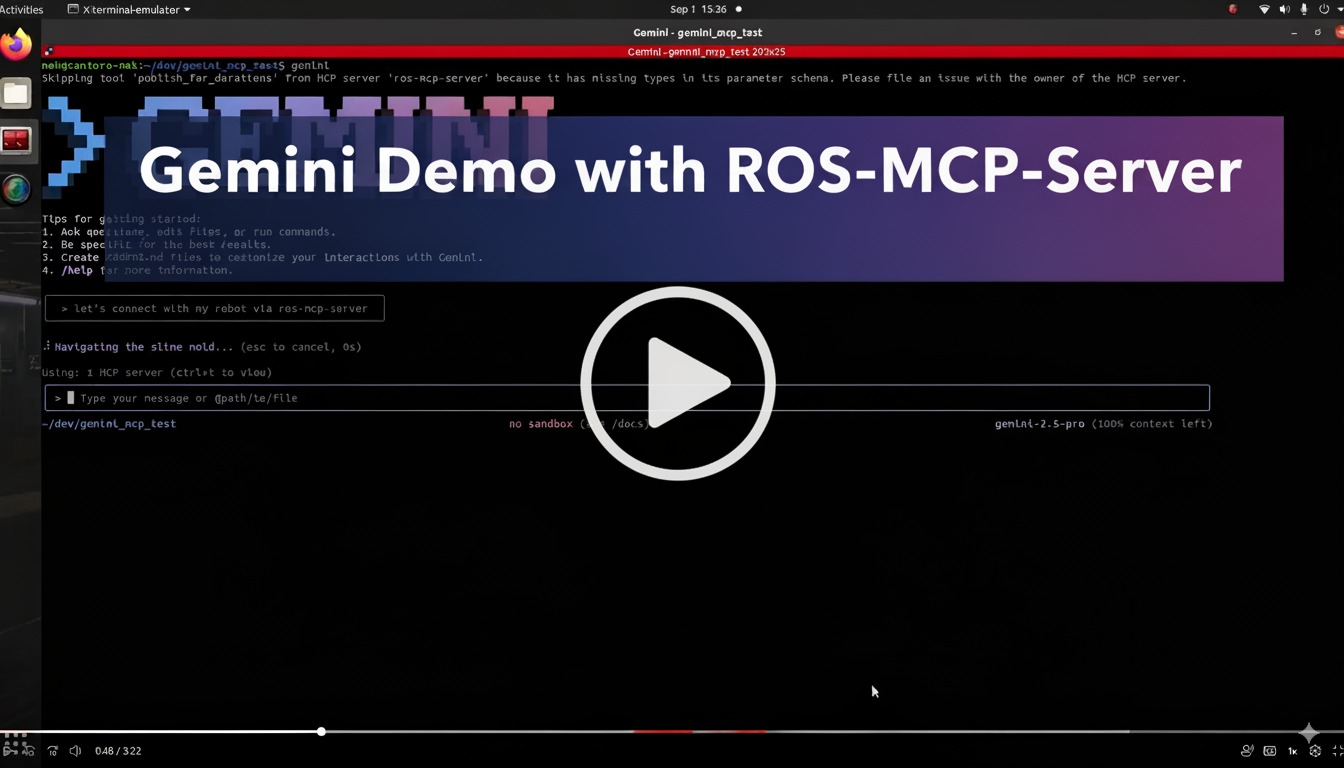Toggle fullscreen mode for the video
This screenshot has width=1344, height=768.
coord(1338,751)
